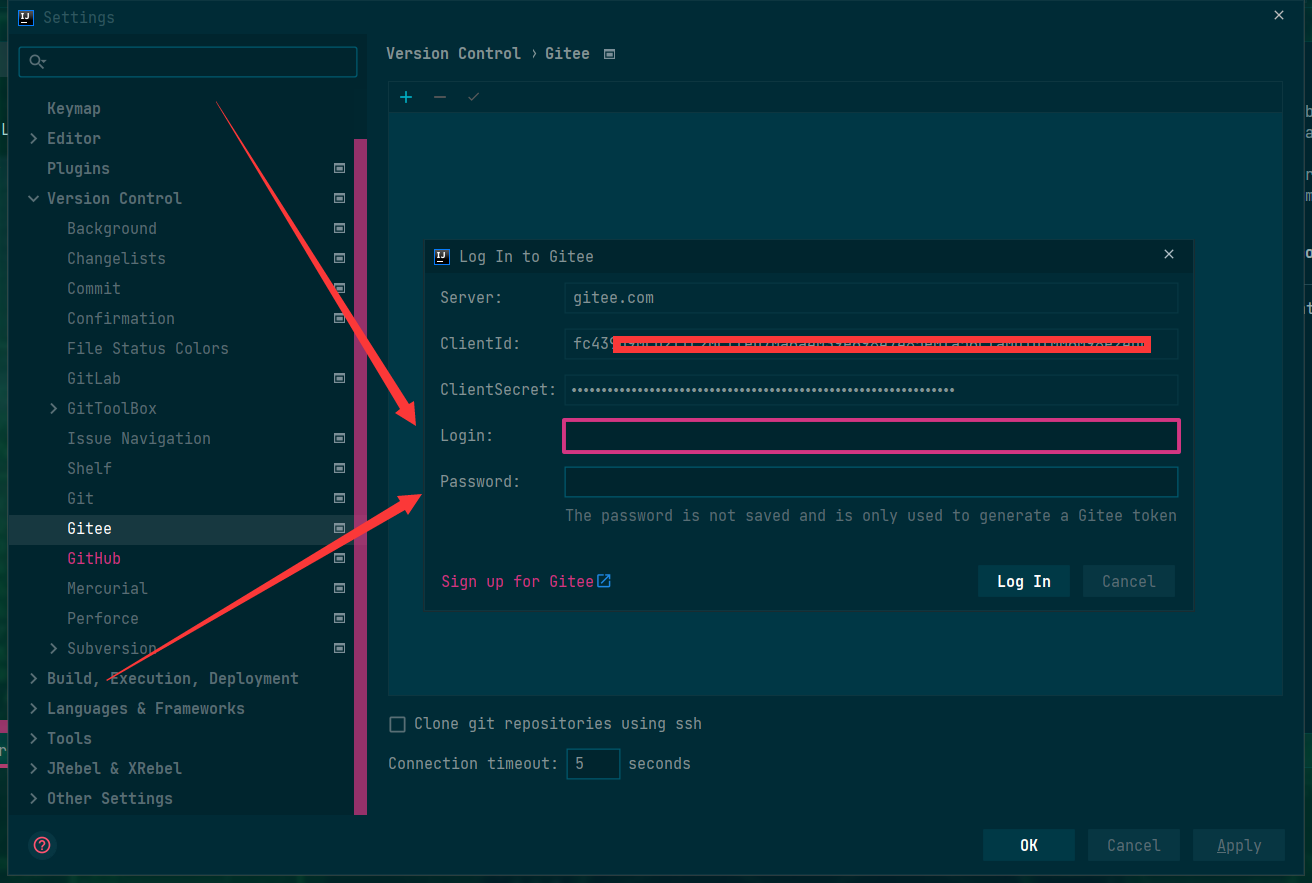
Task: Click the search magnifier icon in Settings
Action: [37, 62]
